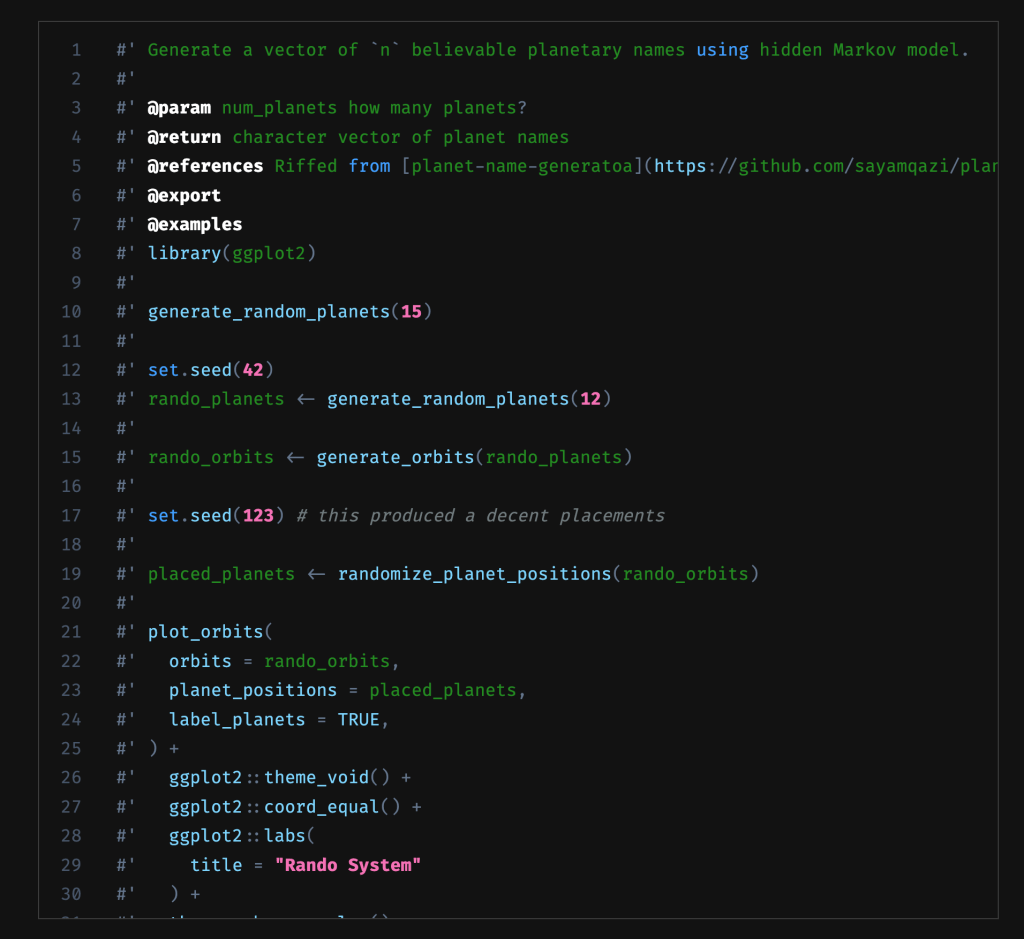Click line number 1 in the gutter
The width and height of the screenshot is (1024, 939).
click(76, 50)
